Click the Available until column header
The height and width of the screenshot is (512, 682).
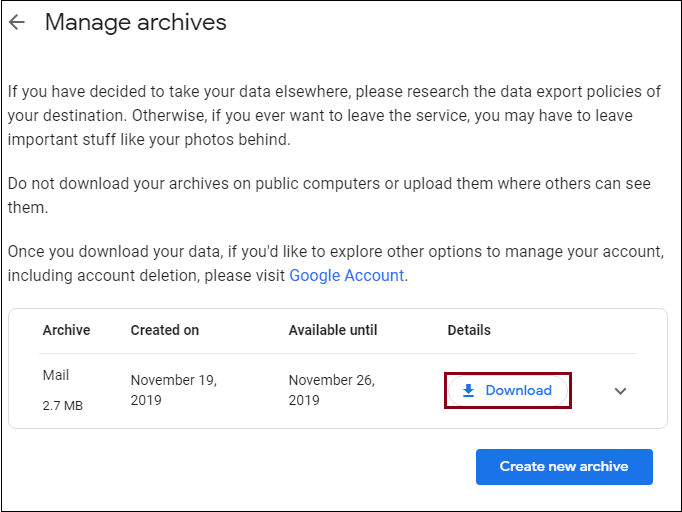click(x=333, y=330)
